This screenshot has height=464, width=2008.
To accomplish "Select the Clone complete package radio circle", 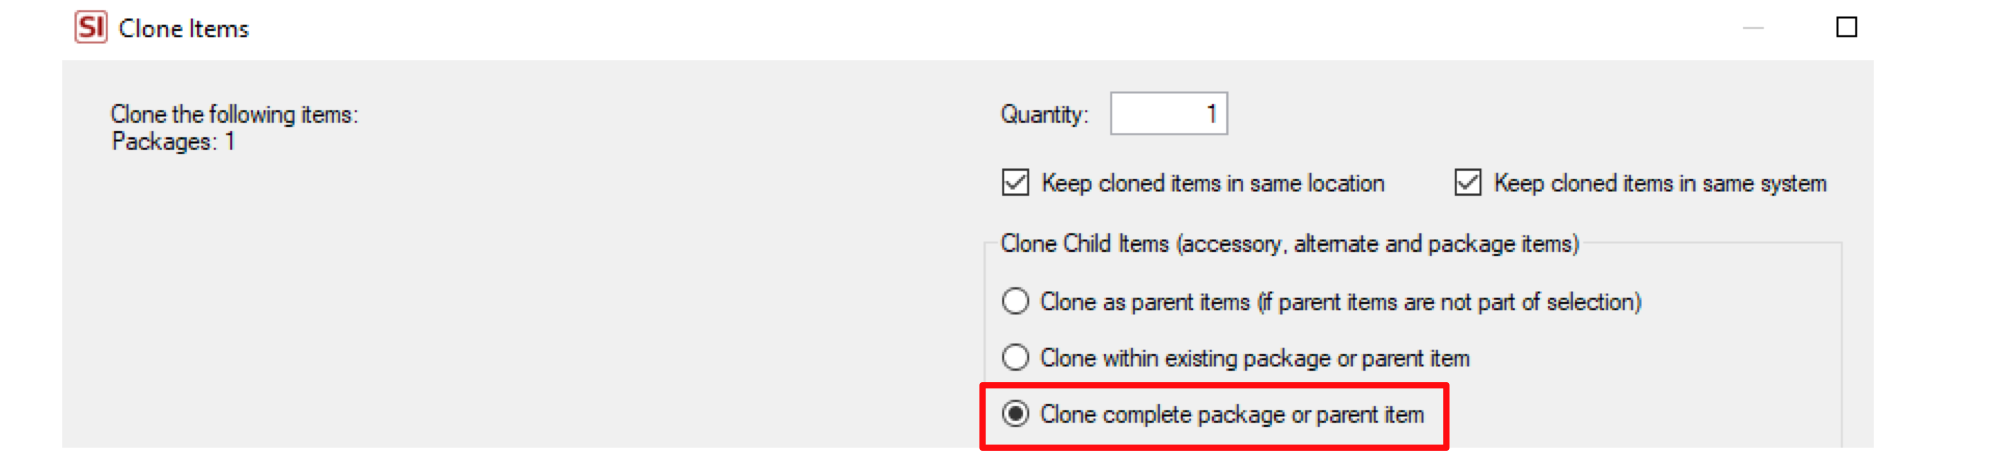I will [1015, 414].
